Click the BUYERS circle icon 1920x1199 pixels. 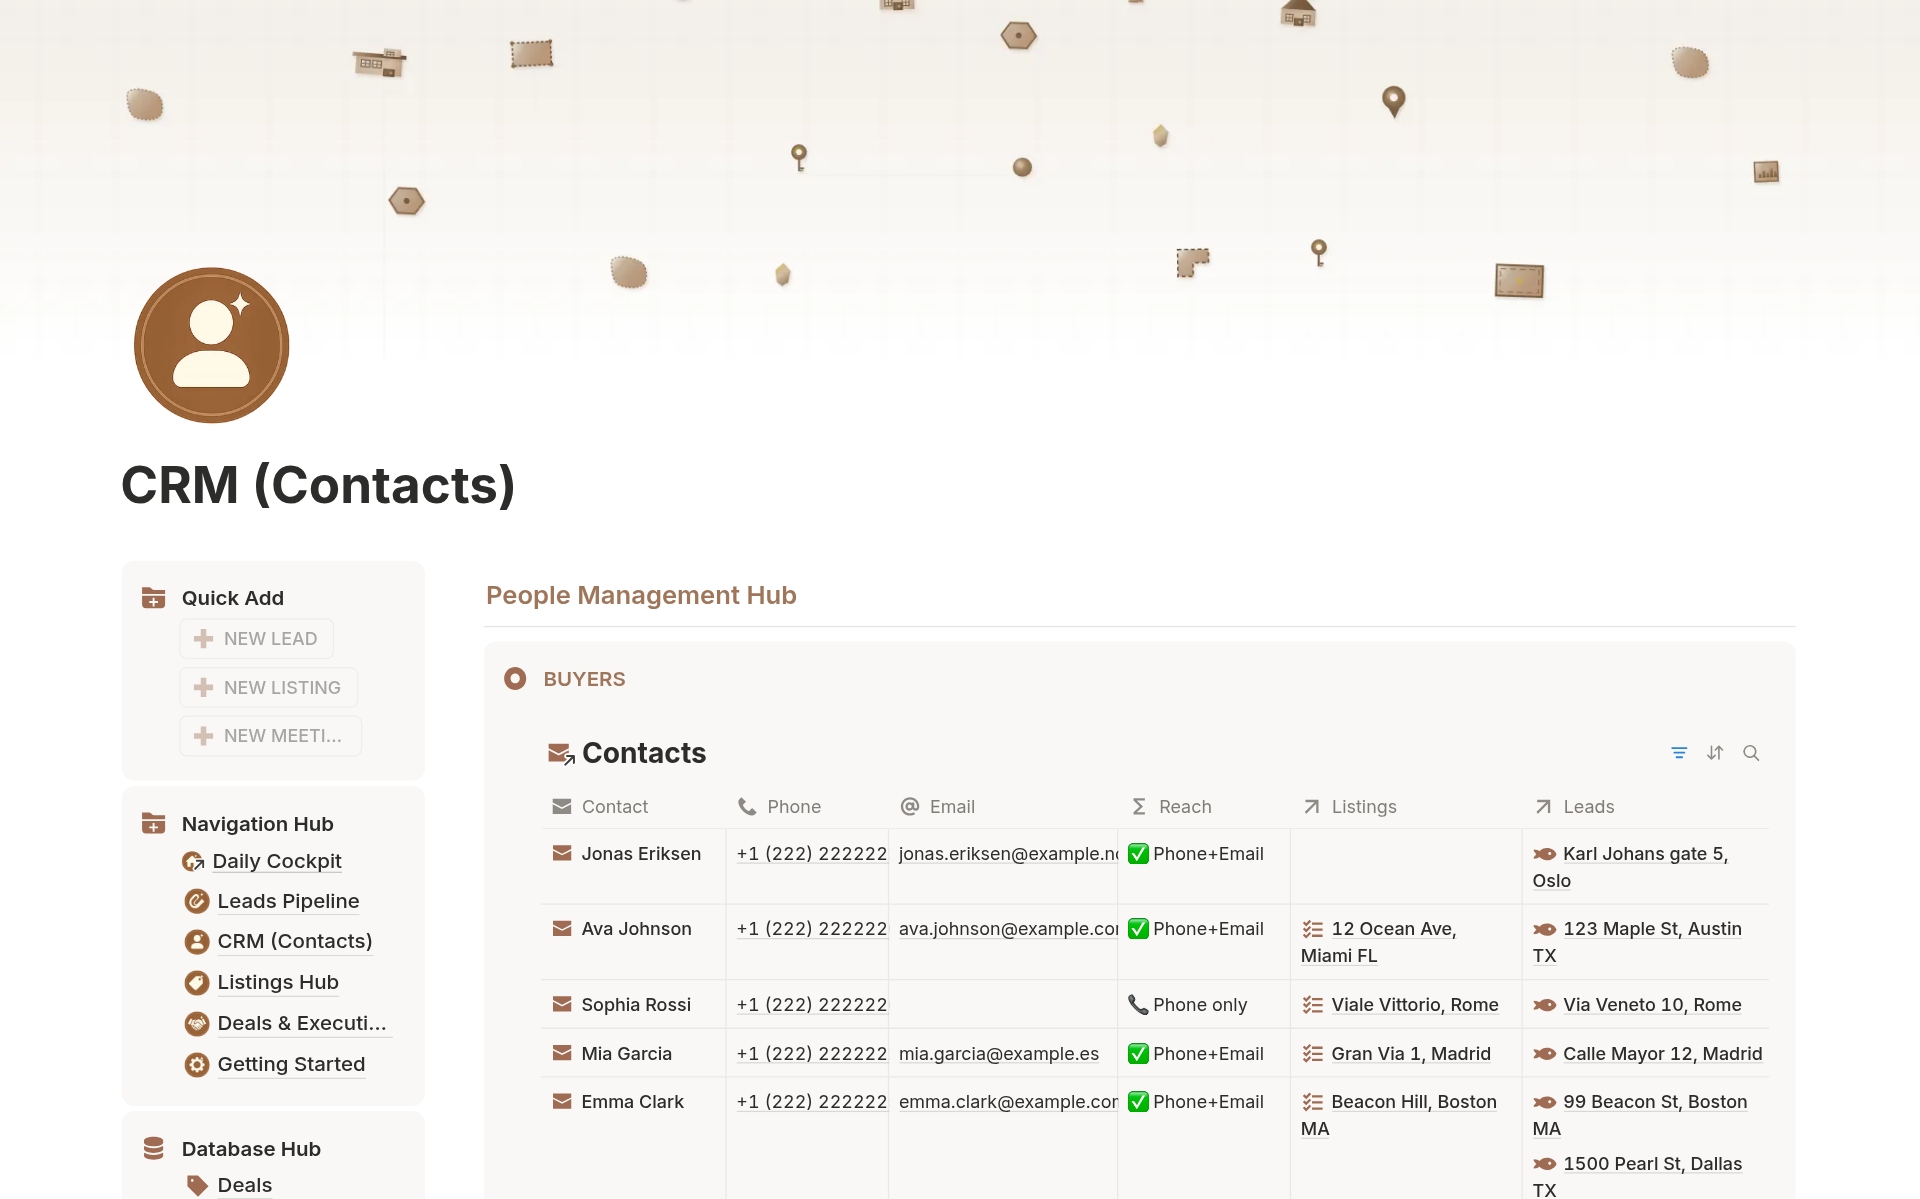515,679
